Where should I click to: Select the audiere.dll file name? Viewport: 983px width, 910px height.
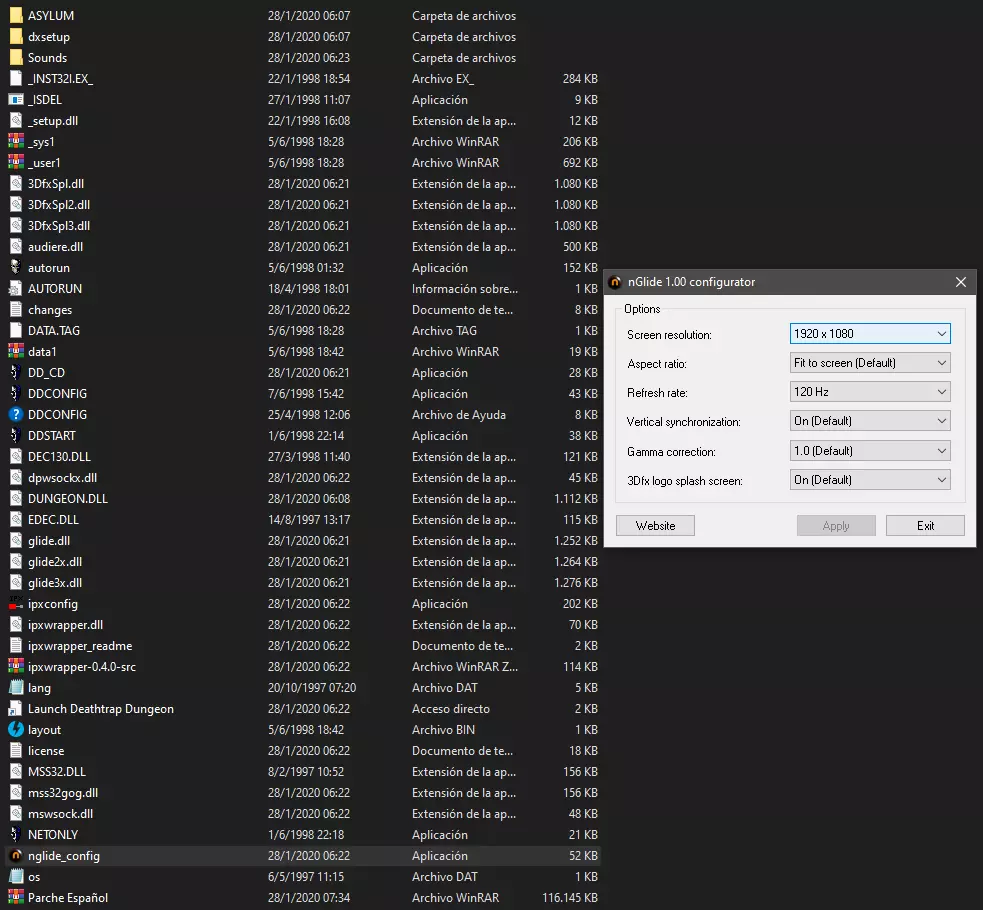[x=55, y=247]
